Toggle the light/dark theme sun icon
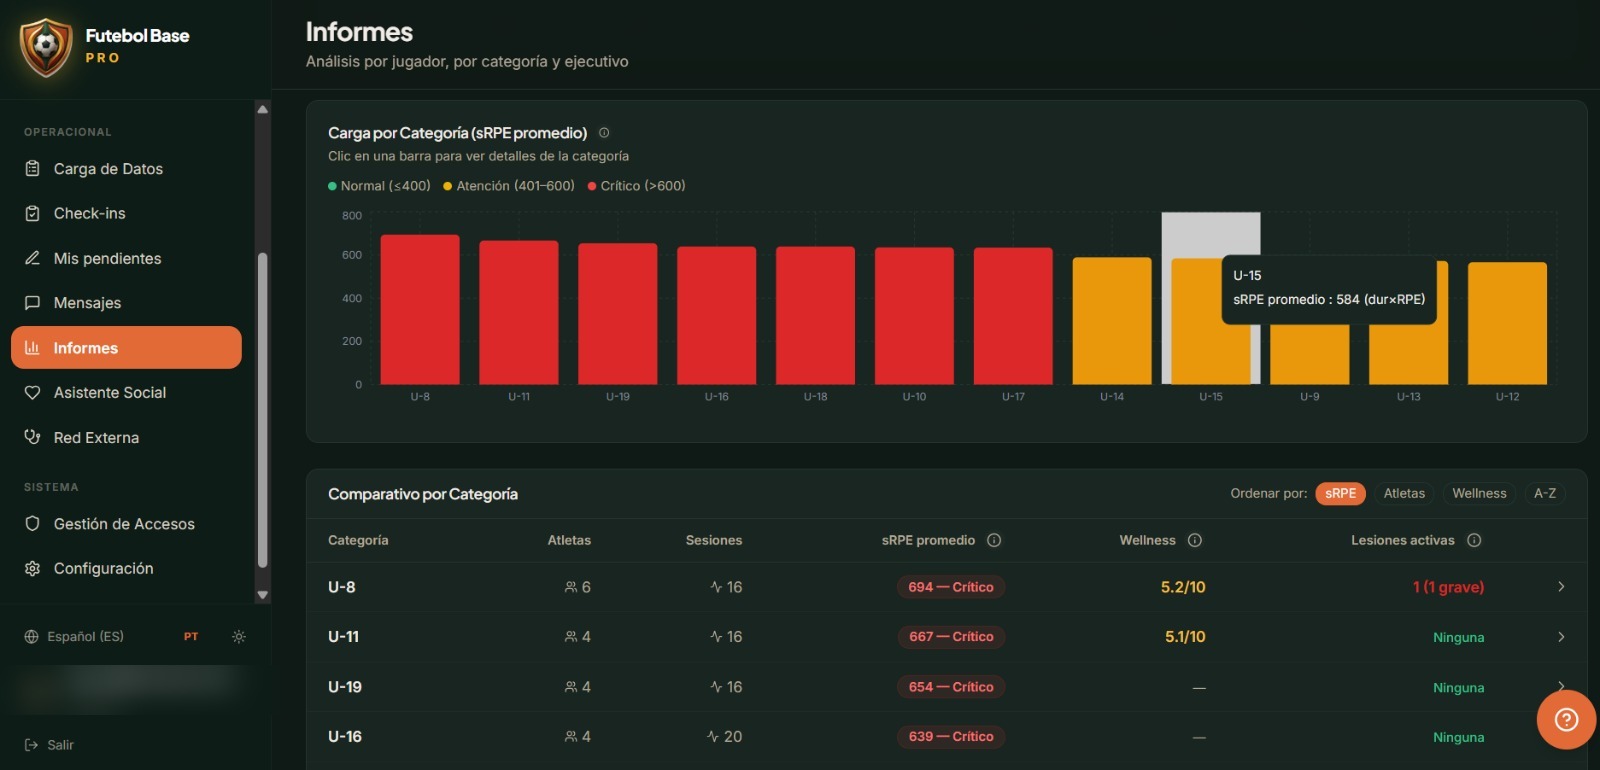Image resolution: width=1600 pixels, height=770 pixels. click(x=238, y=637)
